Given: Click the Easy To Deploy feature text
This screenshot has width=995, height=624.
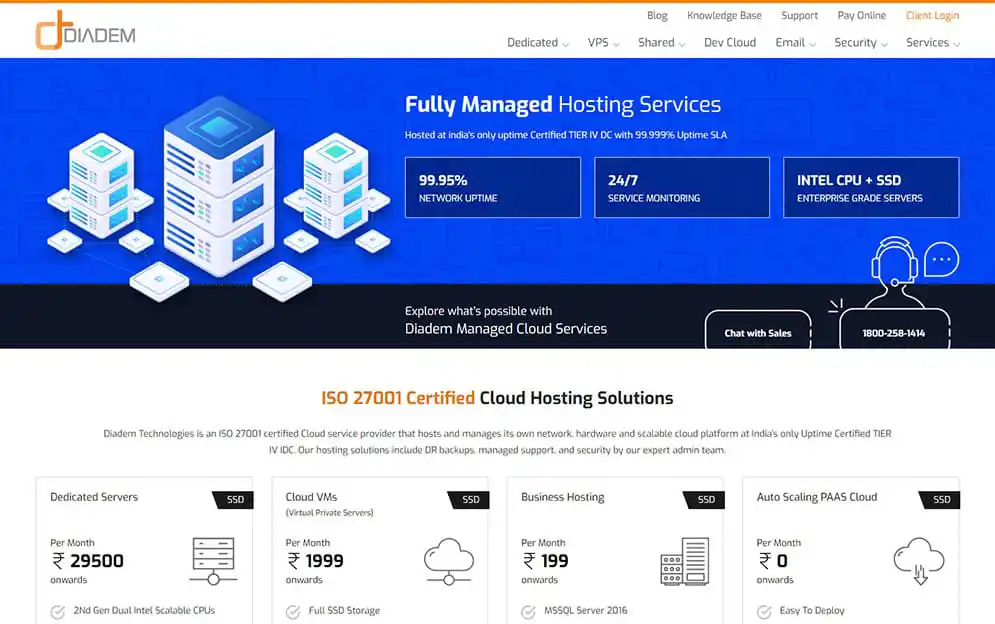Looking at the screenshot, I should [812, 611].
